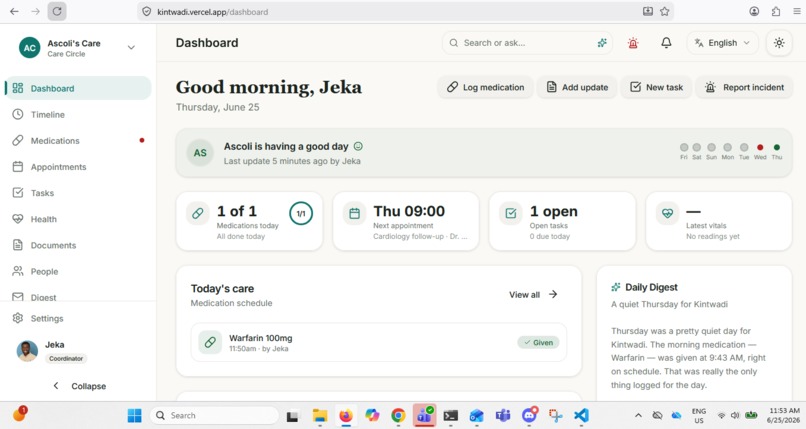The height and width of the screenshot is (429, 806).
Task: Click the Report incident button
Action: click(x=744, y=87)
